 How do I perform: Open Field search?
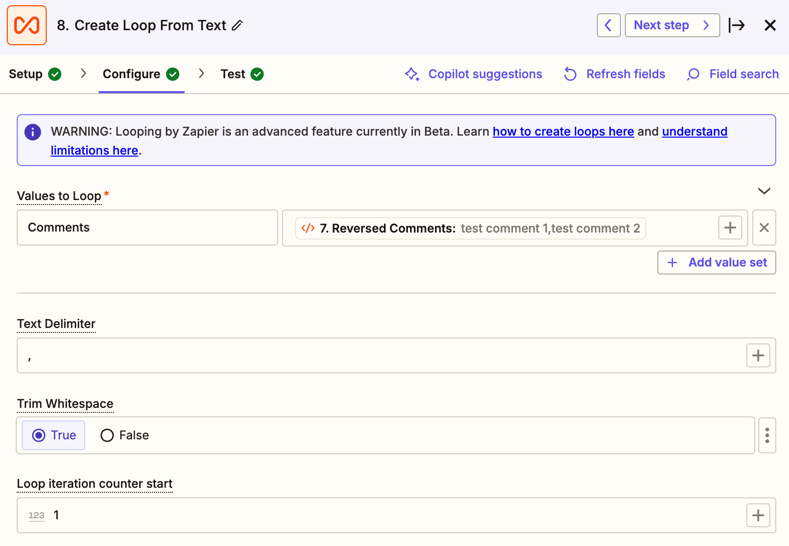pyautogui.click(x=733, y=74)
